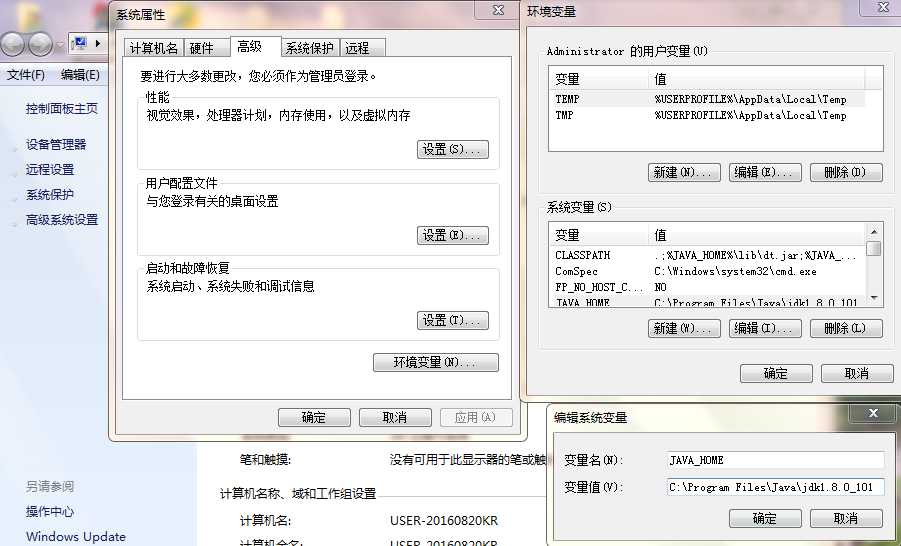
Task: Click 新建(N) for user variables
Action: point(684,172)
